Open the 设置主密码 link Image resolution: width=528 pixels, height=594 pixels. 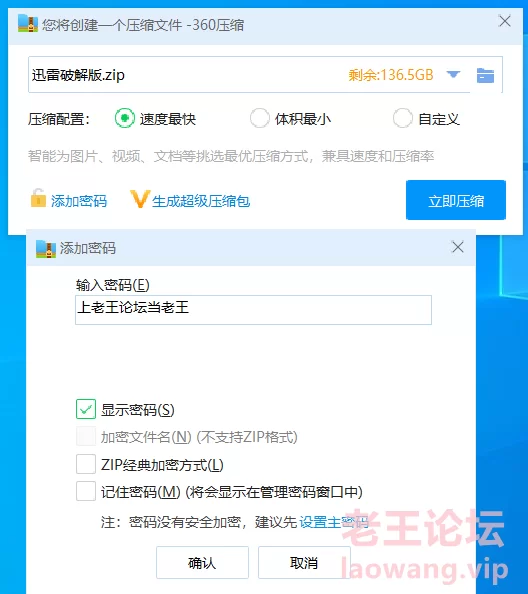[334, 522]
